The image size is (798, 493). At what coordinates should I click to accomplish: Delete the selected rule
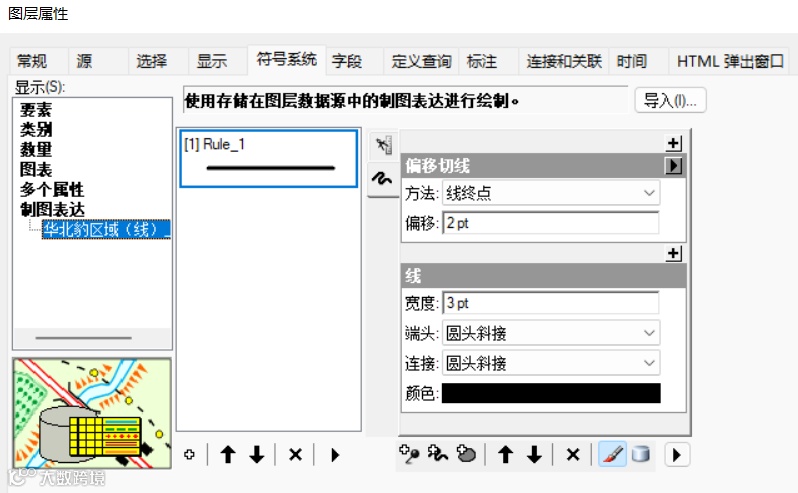(295, 454)
